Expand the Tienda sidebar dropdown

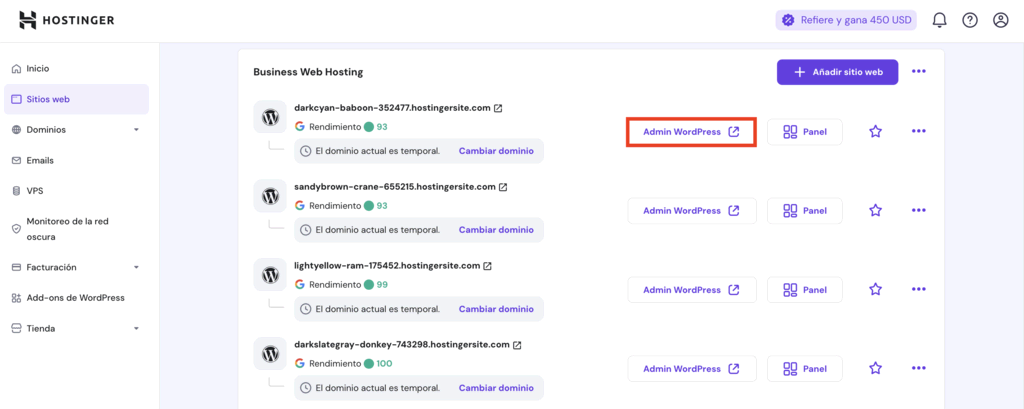136,329
